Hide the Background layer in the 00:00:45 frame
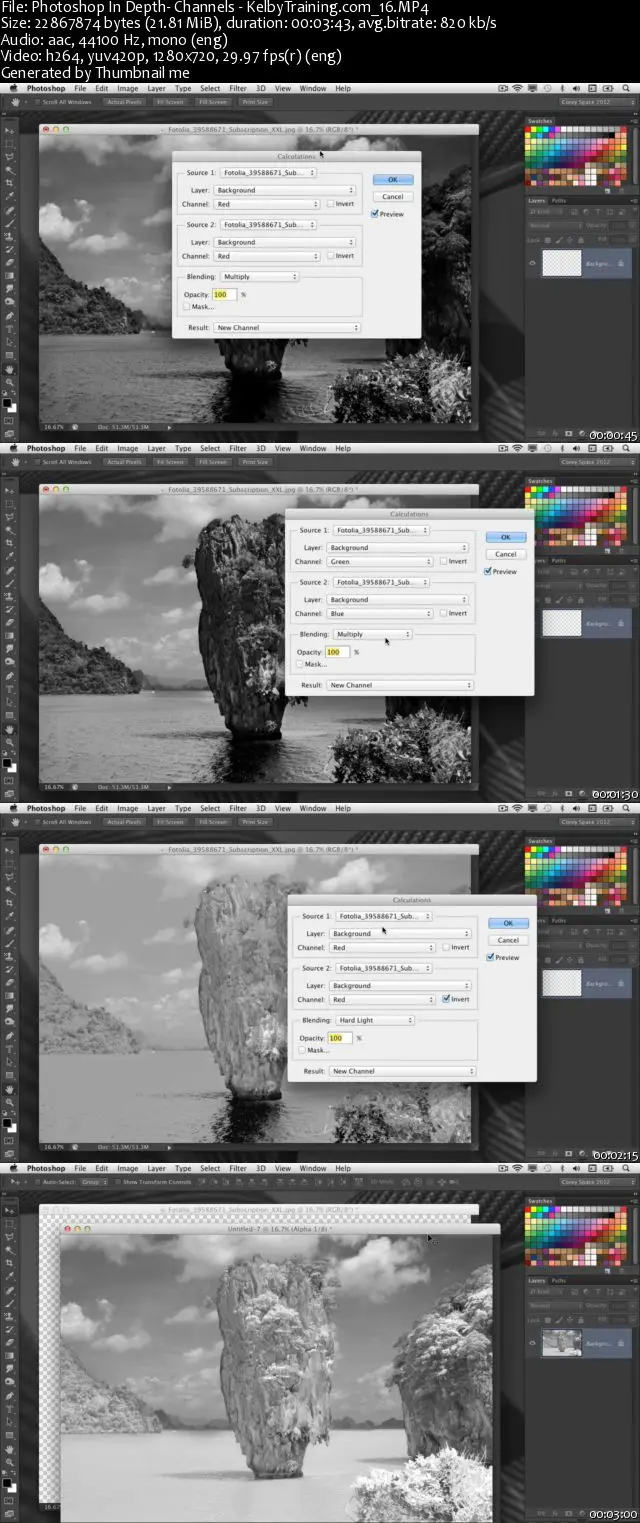Screen dimensions: 640x1523 point(532,263)
